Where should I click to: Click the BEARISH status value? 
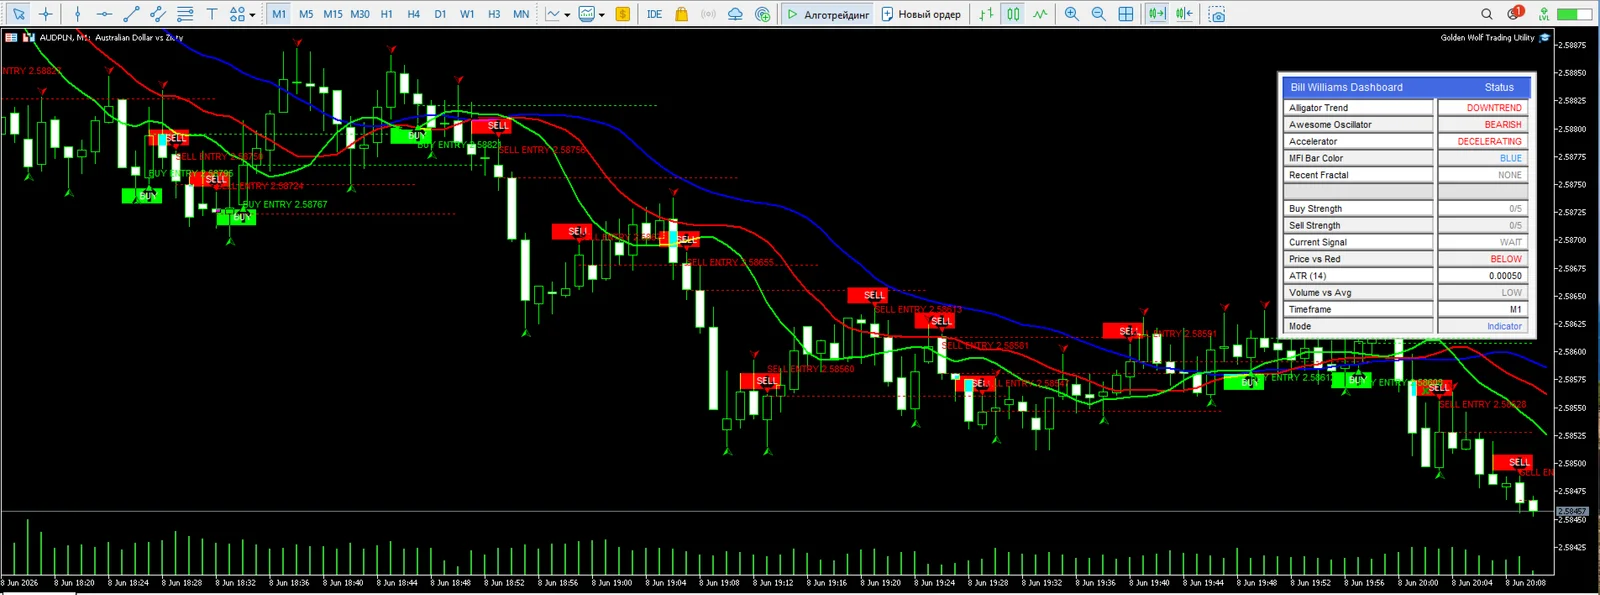(1503, 125)
